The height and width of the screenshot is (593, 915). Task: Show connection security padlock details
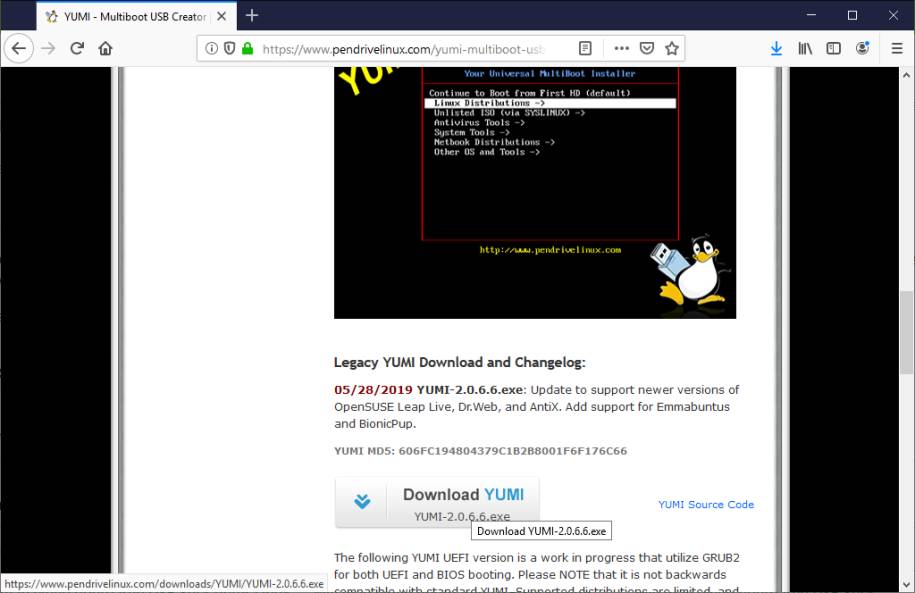tap(247, 48)
